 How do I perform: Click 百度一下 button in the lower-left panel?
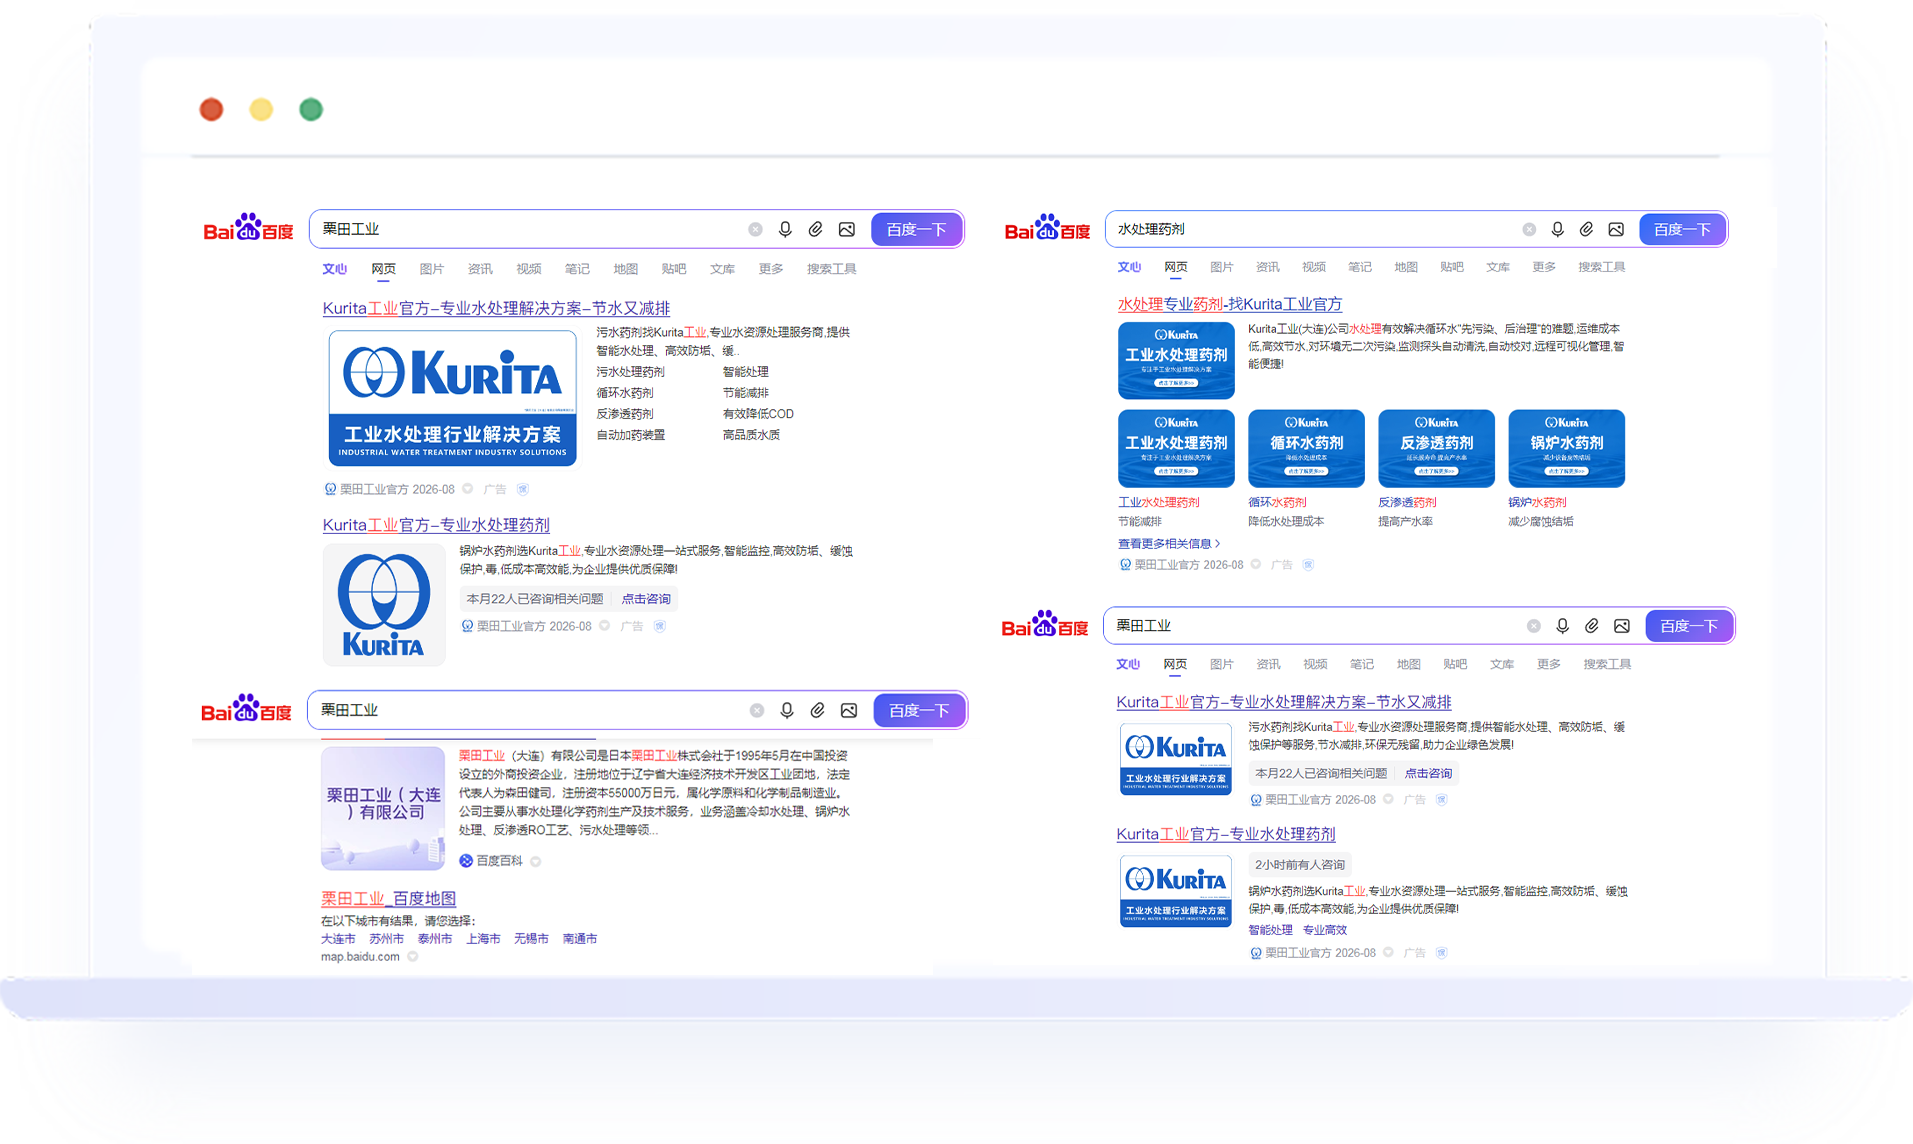coord(919,710)
